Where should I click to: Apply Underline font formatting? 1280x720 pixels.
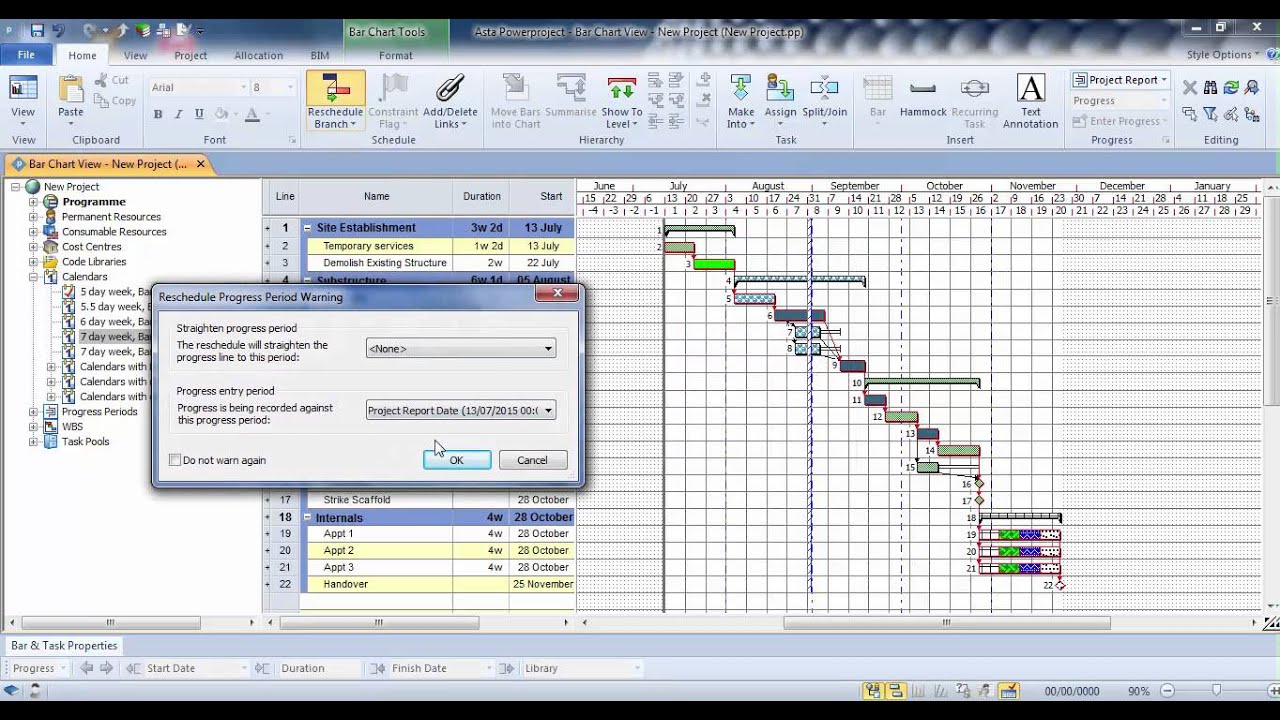click(x=199, y=114)
